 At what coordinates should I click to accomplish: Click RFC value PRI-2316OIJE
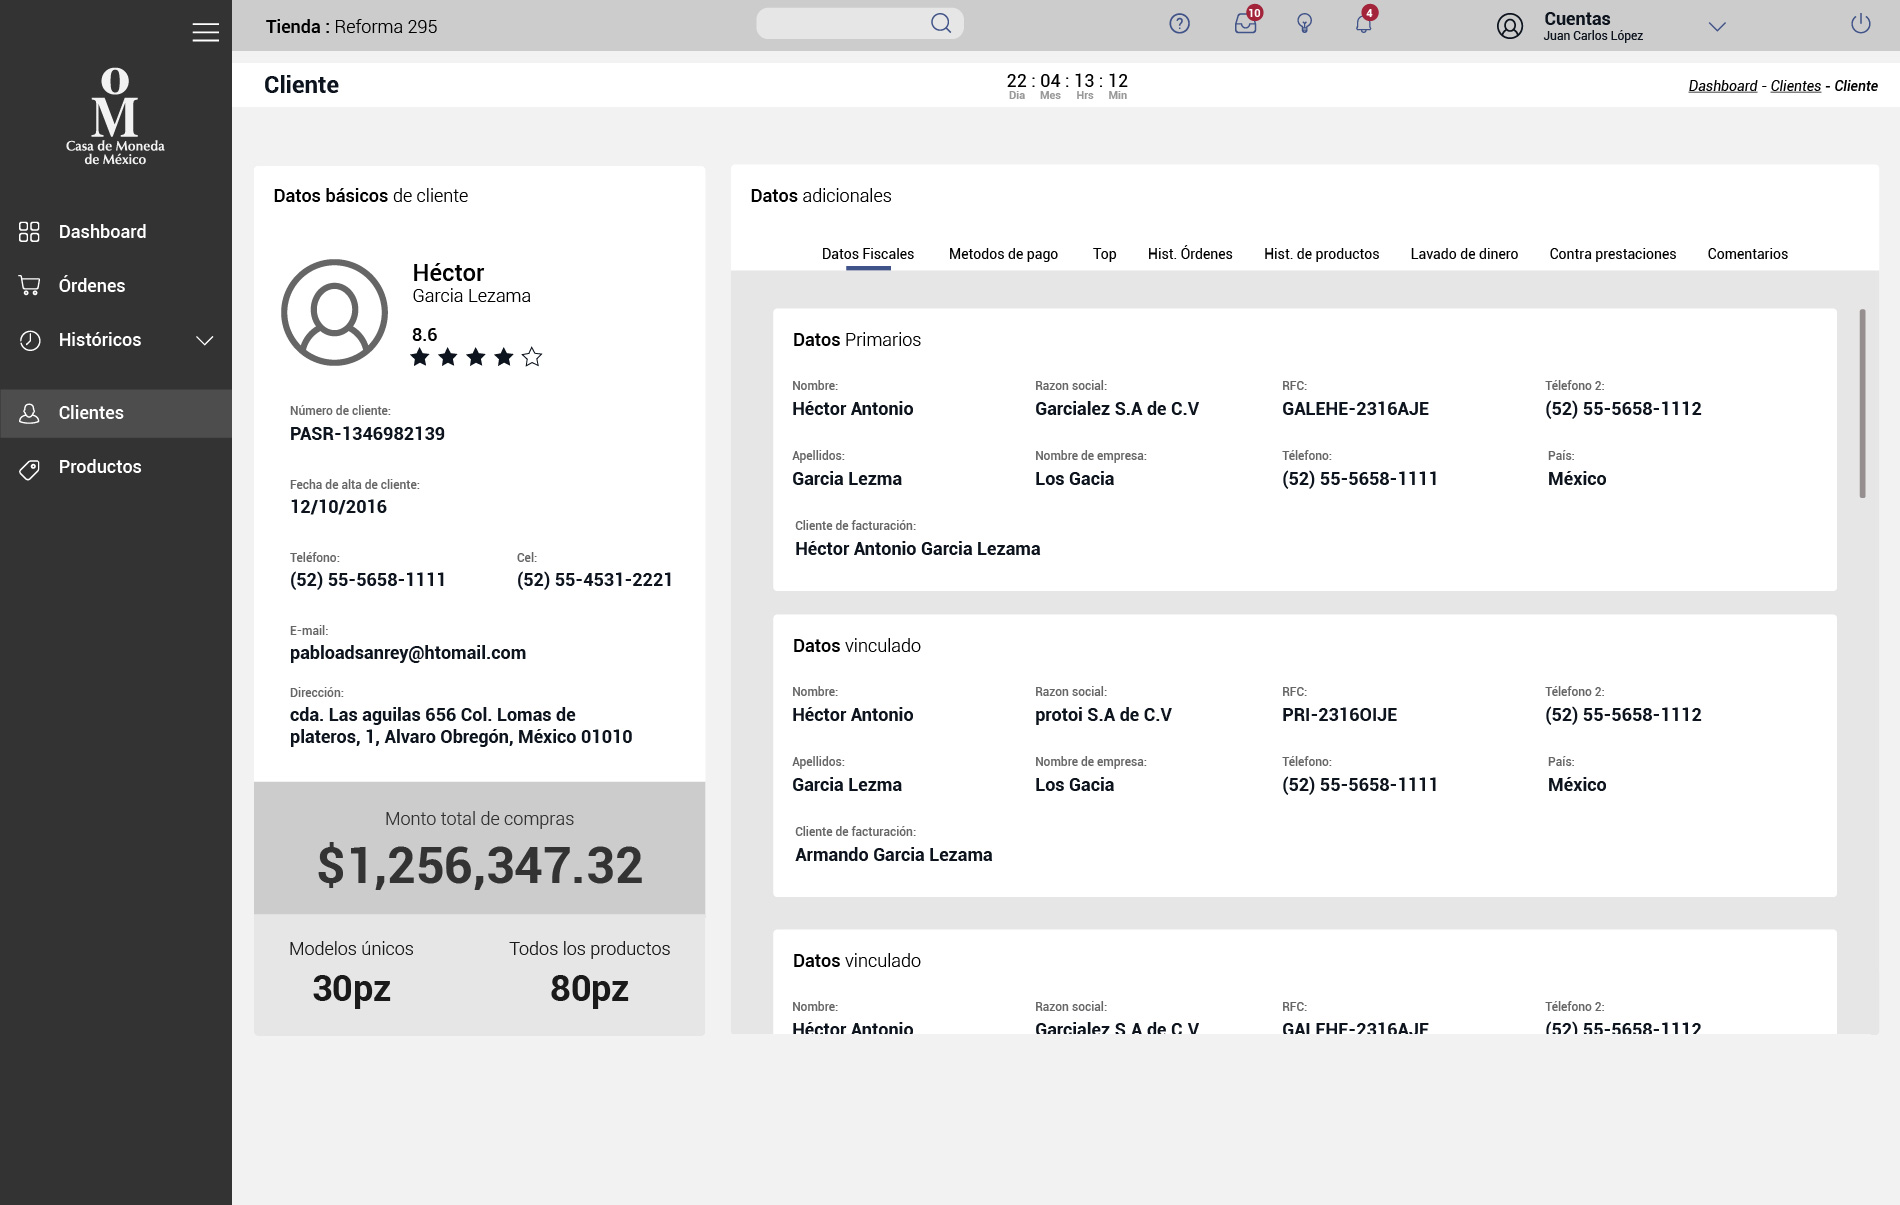tap(1339, 715)
